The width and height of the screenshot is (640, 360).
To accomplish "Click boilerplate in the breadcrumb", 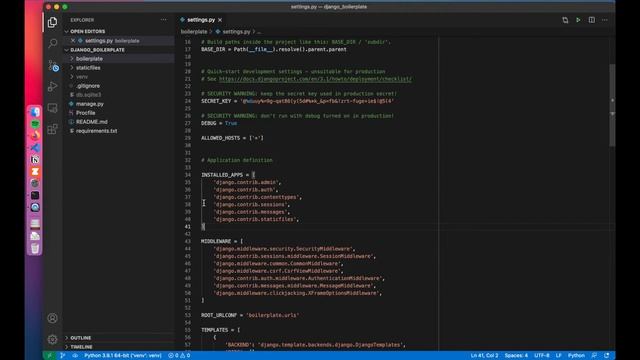I will 194,31.
